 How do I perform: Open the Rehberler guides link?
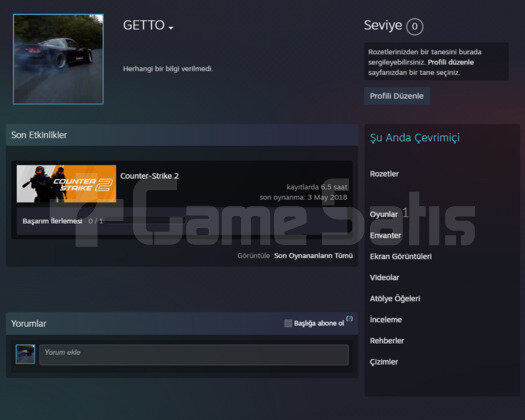pos(387,341)
